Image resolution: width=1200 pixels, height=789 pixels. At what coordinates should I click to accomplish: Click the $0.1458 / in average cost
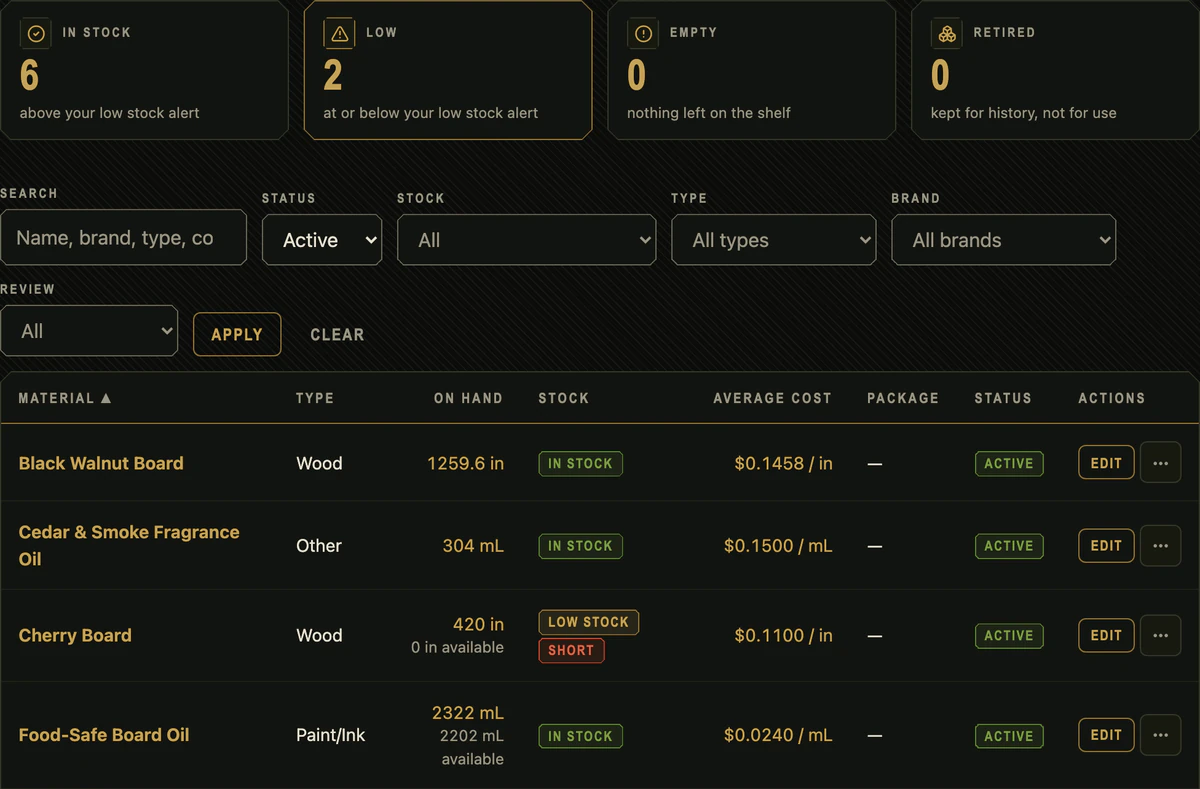783,463
